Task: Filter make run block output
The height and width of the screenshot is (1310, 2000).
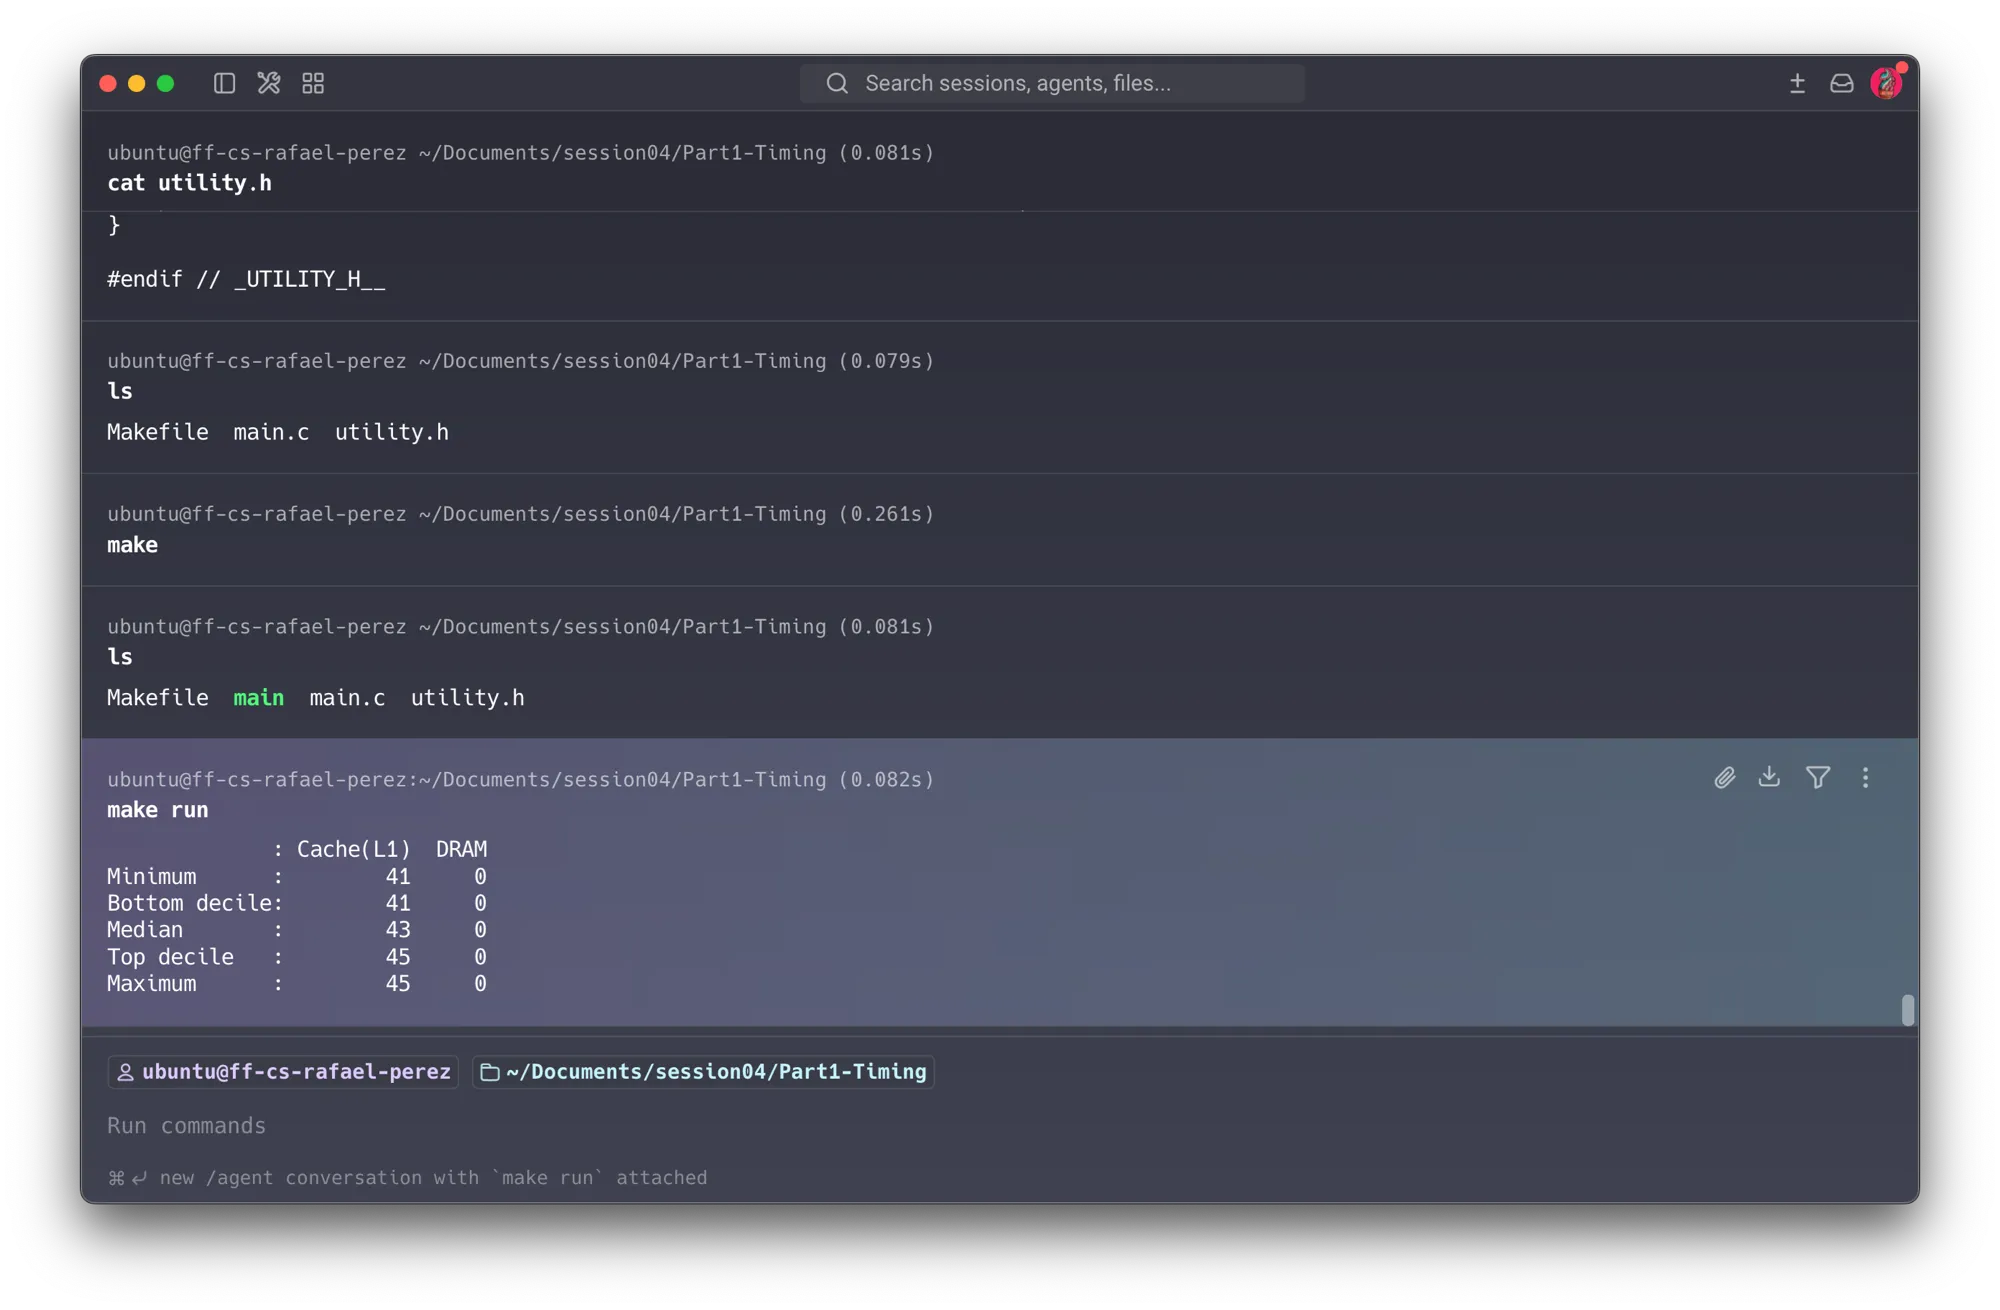Action: (x=1818, y=777)
